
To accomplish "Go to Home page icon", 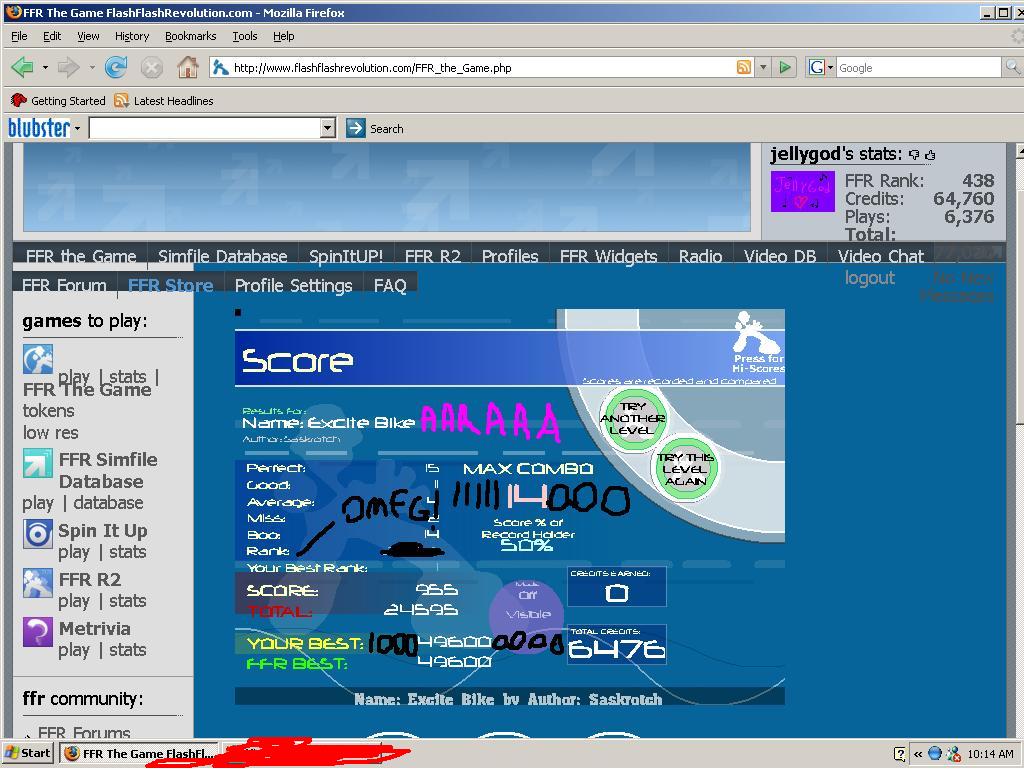I will tap(187, 67).
